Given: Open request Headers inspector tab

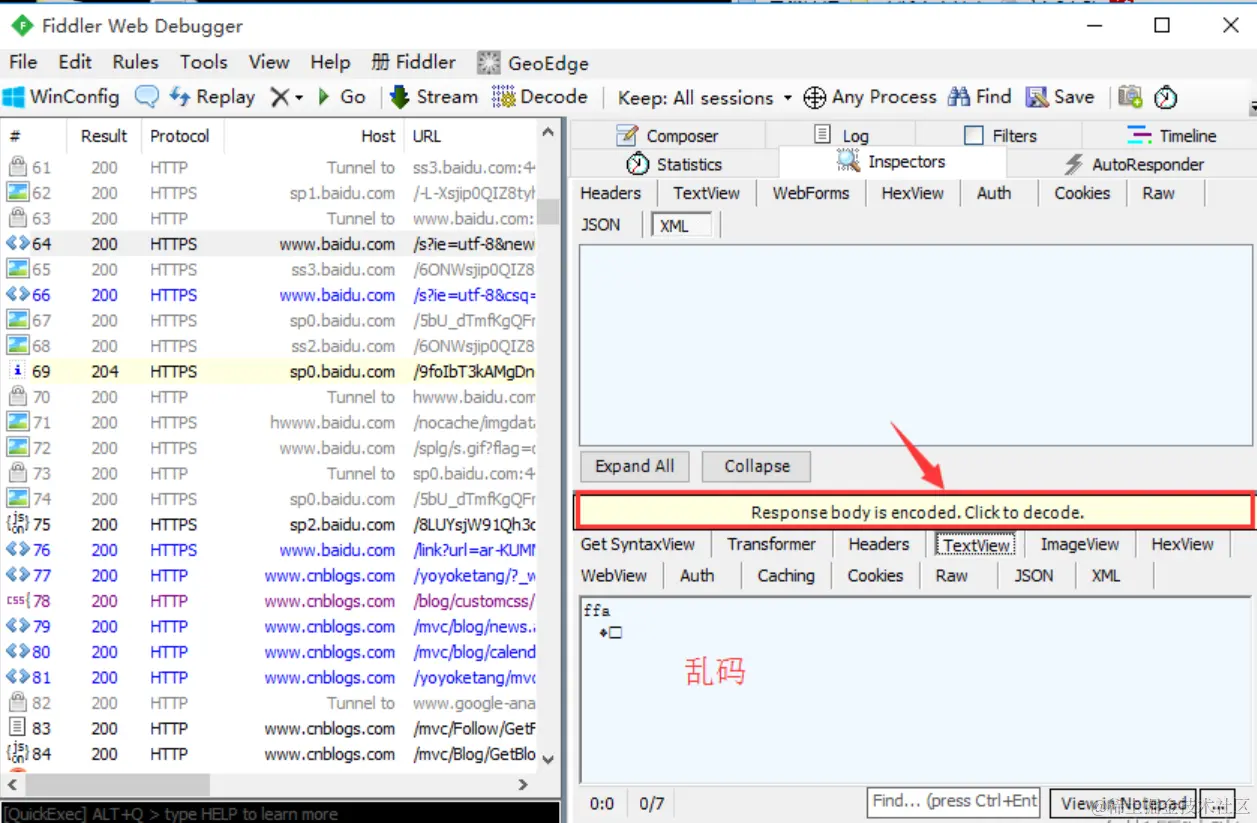Looking at the screenshot, I should point(611,193).
